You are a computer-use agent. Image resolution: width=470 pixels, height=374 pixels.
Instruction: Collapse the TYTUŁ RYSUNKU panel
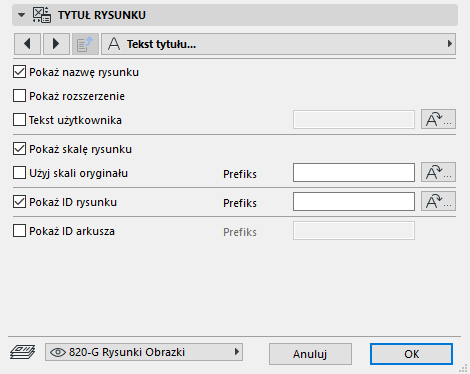pos(21,15)
